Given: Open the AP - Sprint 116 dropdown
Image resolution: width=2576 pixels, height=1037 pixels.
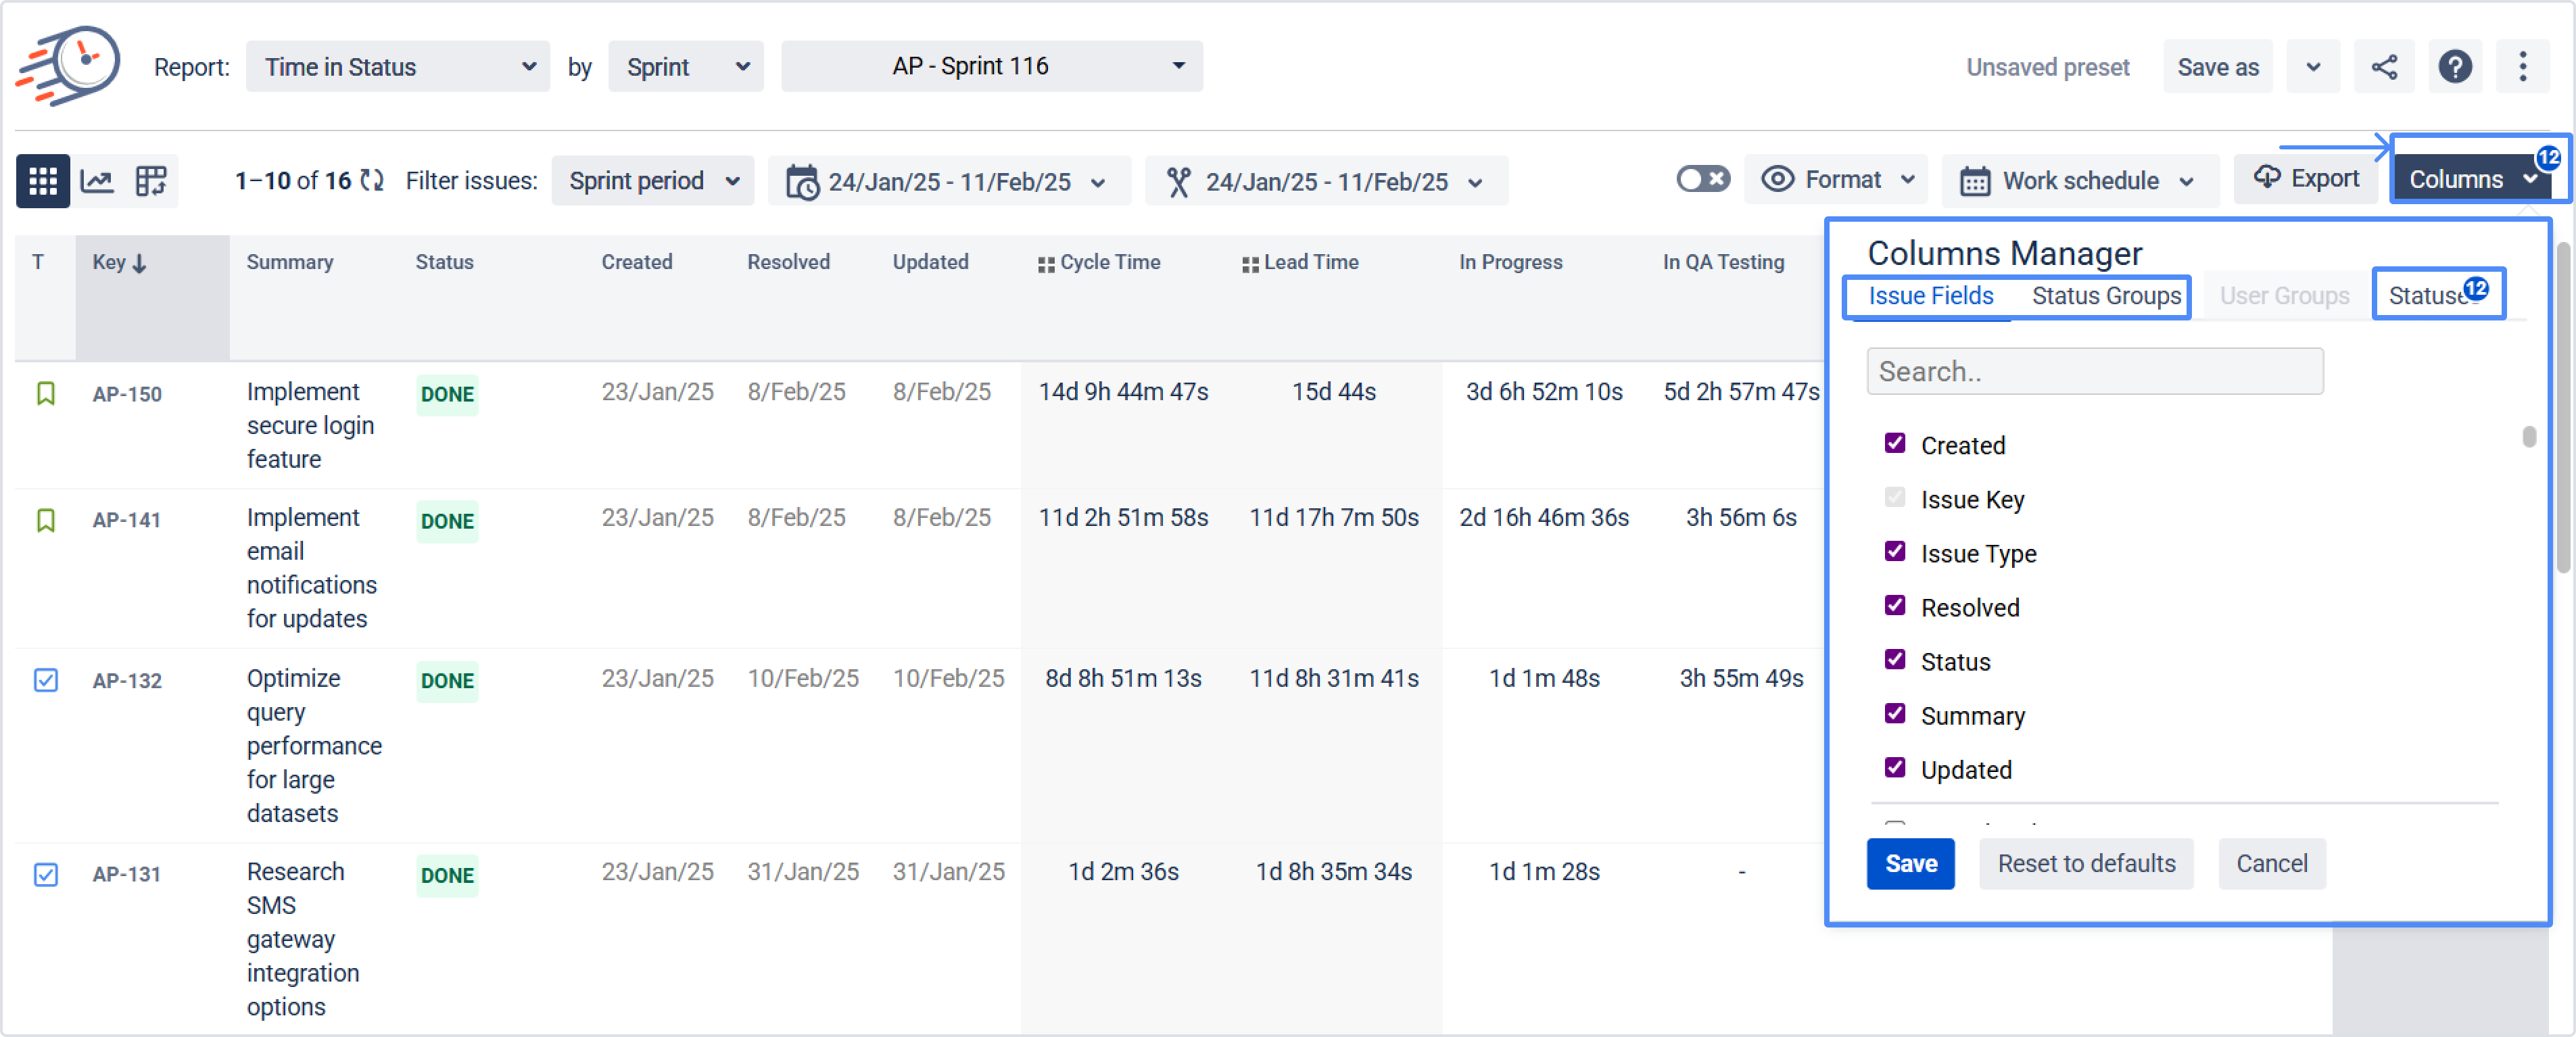Looking at the screenshot, I should [991, 67].
